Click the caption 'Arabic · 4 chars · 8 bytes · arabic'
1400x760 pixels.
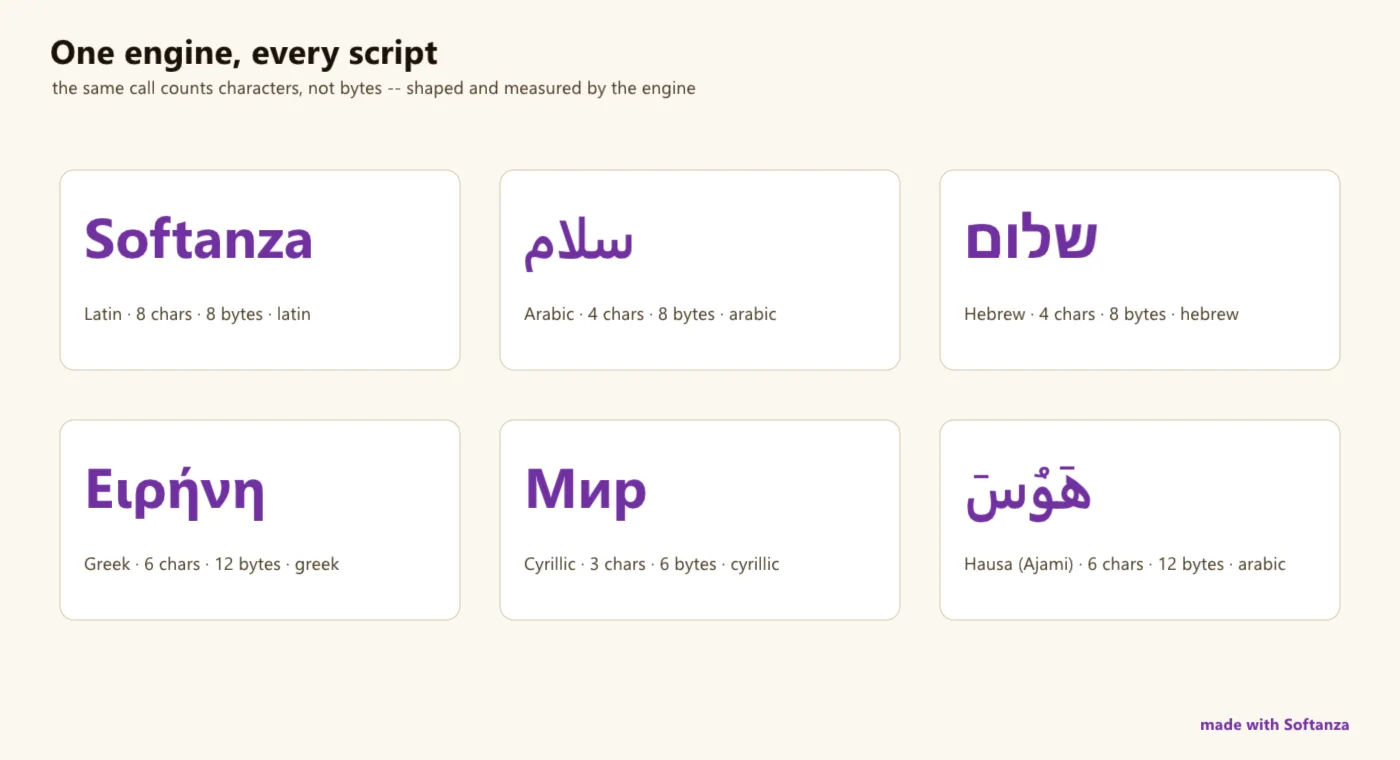[650, 314]
